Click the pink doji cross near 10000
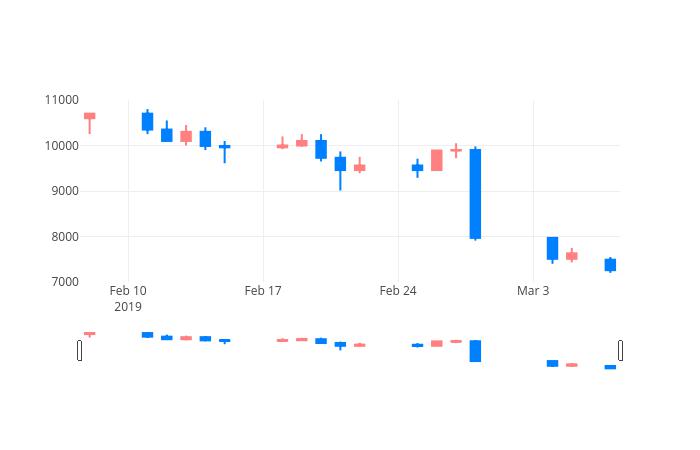The image size is (700, 450). (456, 150)
